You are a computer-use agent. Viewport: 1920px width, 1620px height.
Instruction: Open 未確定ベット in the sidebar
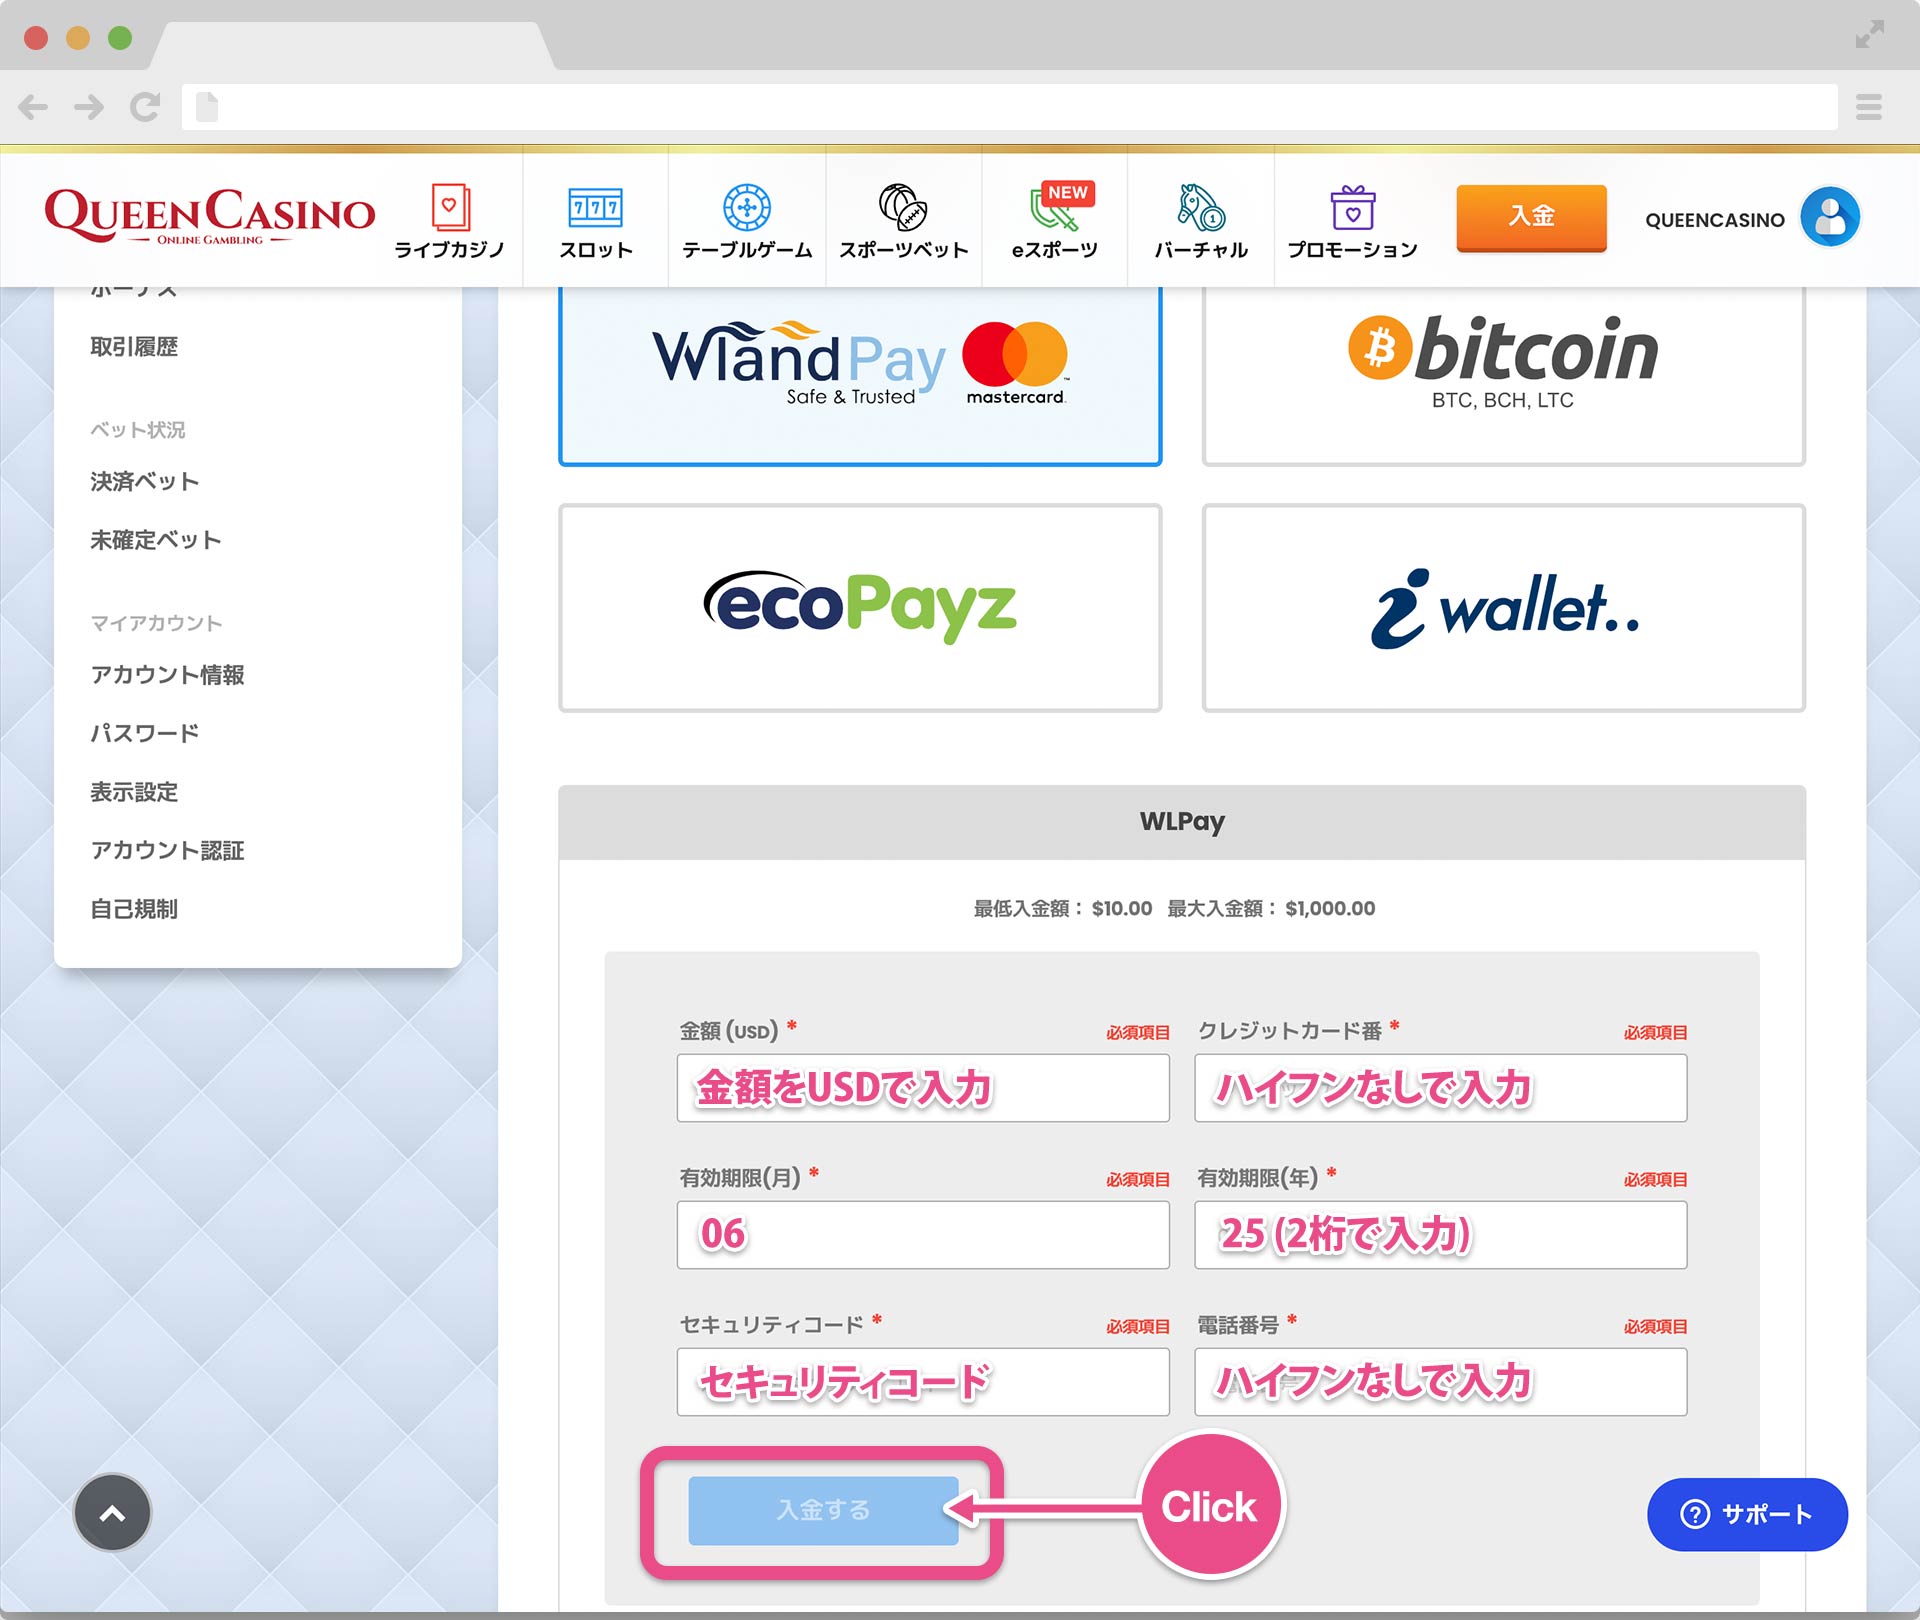pos(156,540)
